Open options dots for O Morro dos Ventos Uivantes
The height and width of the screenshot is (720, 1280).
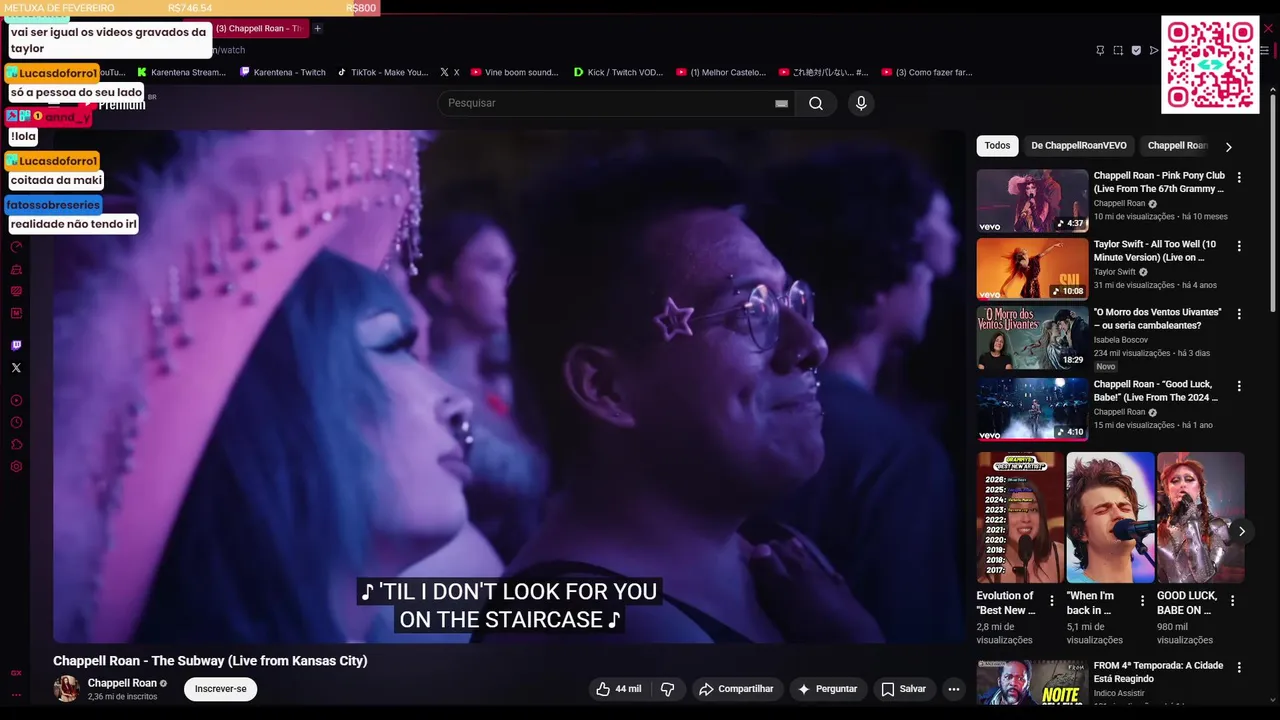coord(1239,314)
